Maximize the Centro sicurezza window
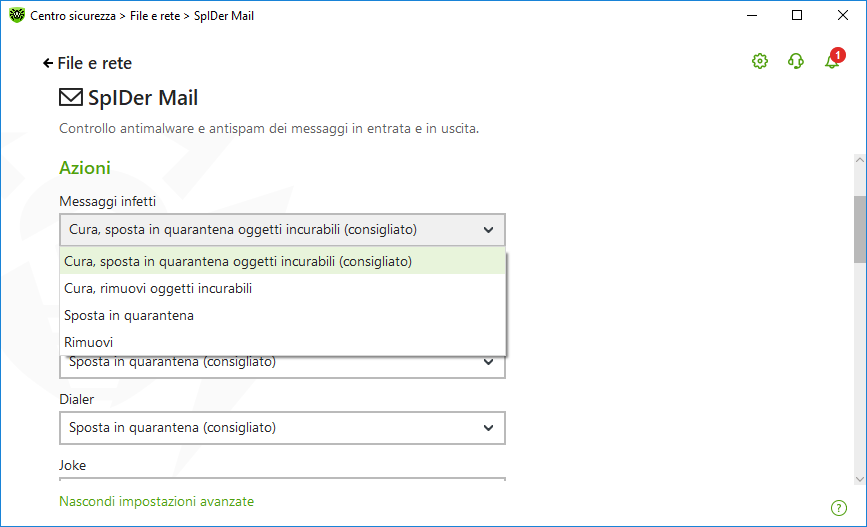Screen dimensions: 867x527 point(797,16)
